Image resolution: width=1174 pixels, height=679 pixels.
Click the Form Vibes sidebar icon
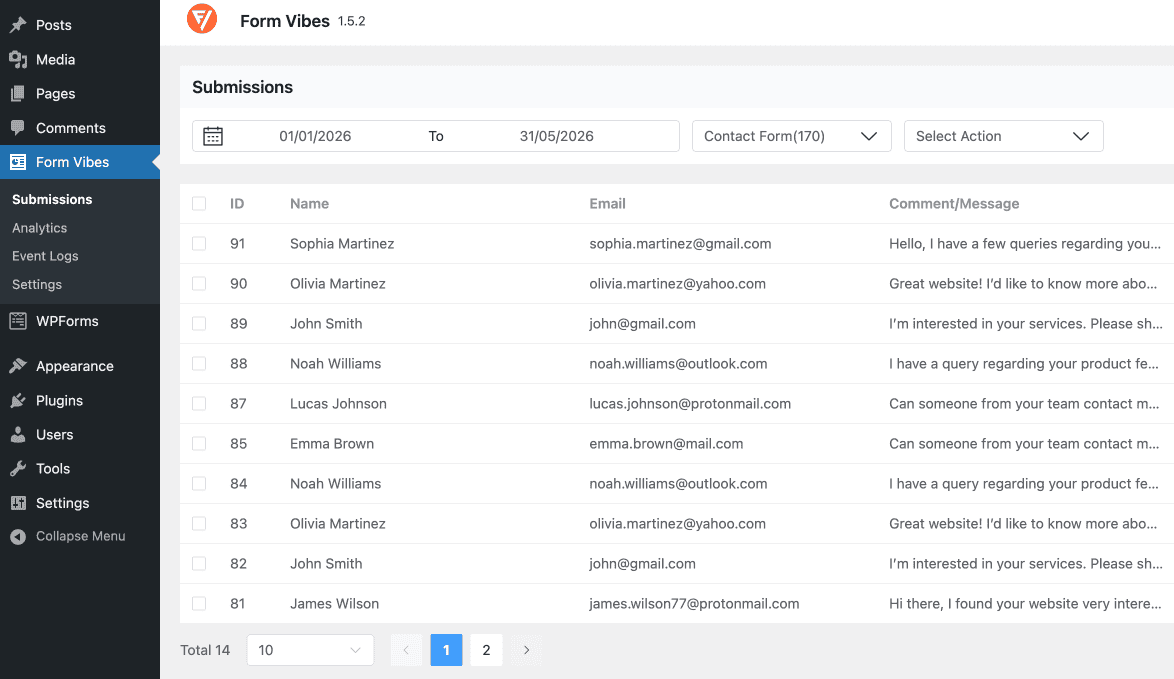[18, 162]
